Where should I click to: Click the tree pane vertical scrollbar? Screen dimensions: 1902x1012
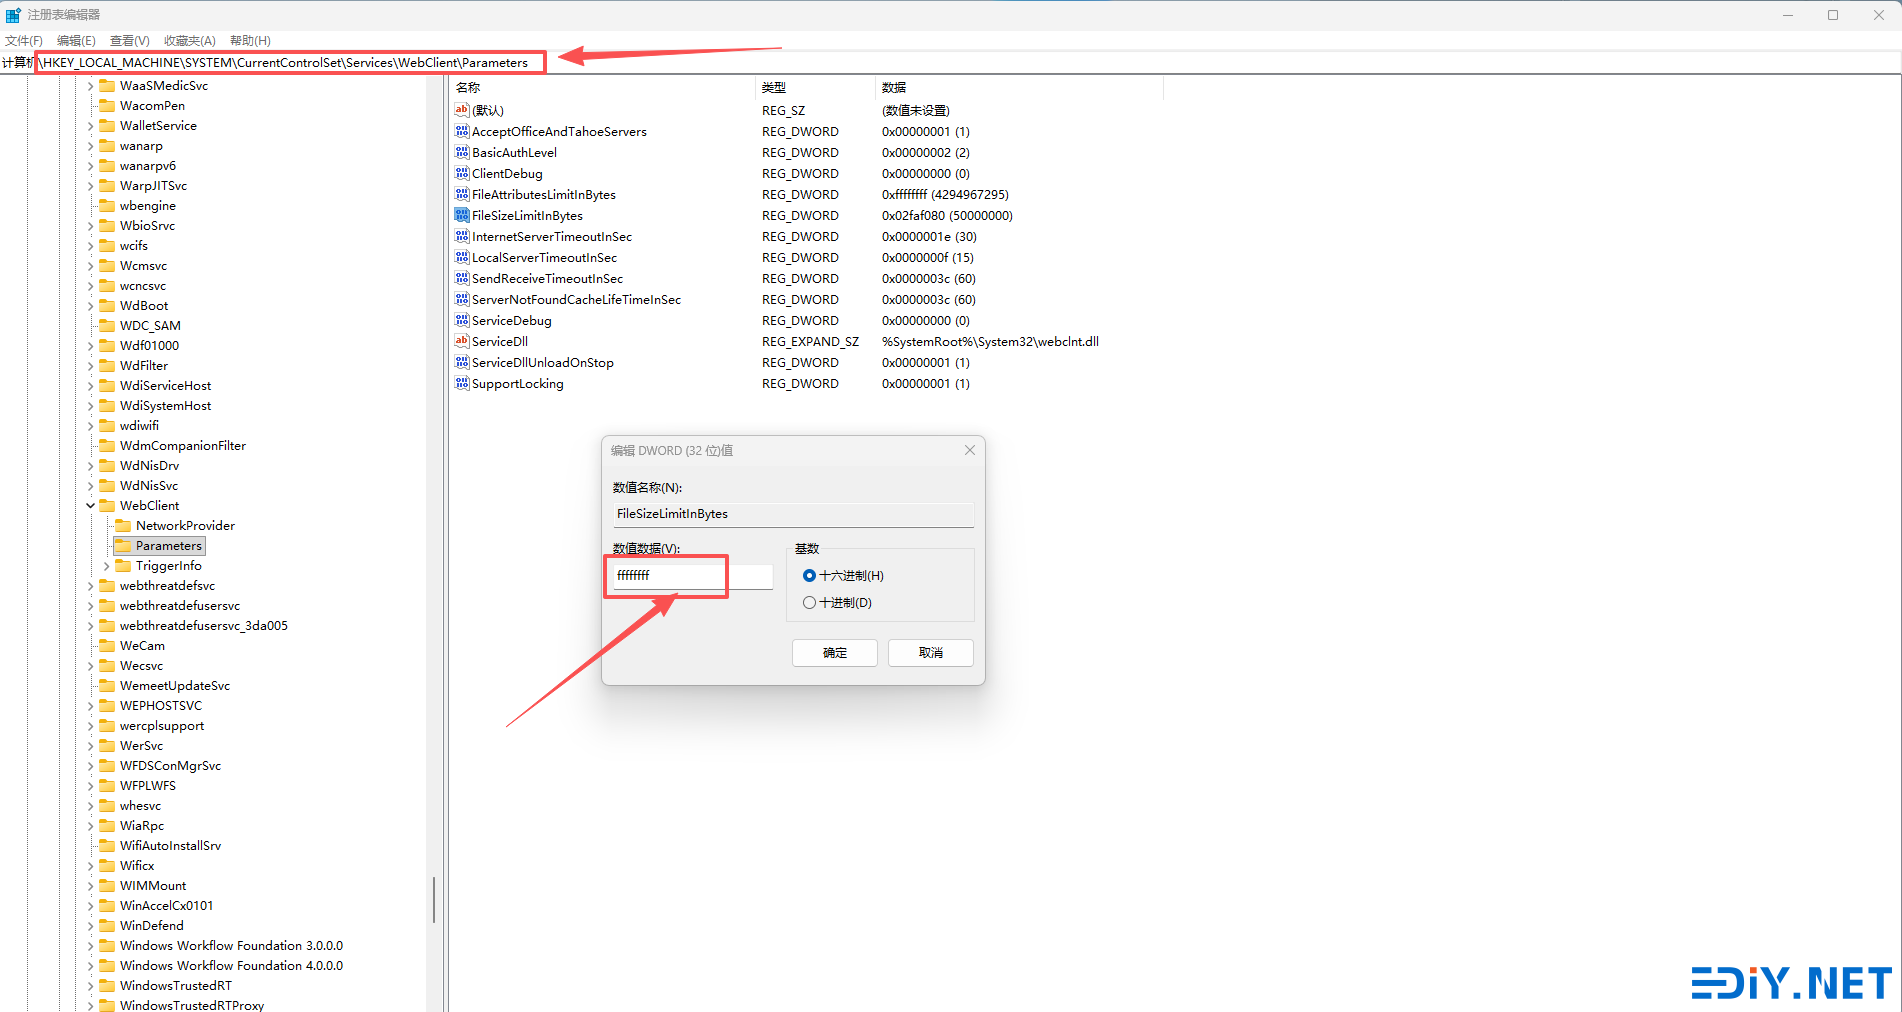[434, 899]
